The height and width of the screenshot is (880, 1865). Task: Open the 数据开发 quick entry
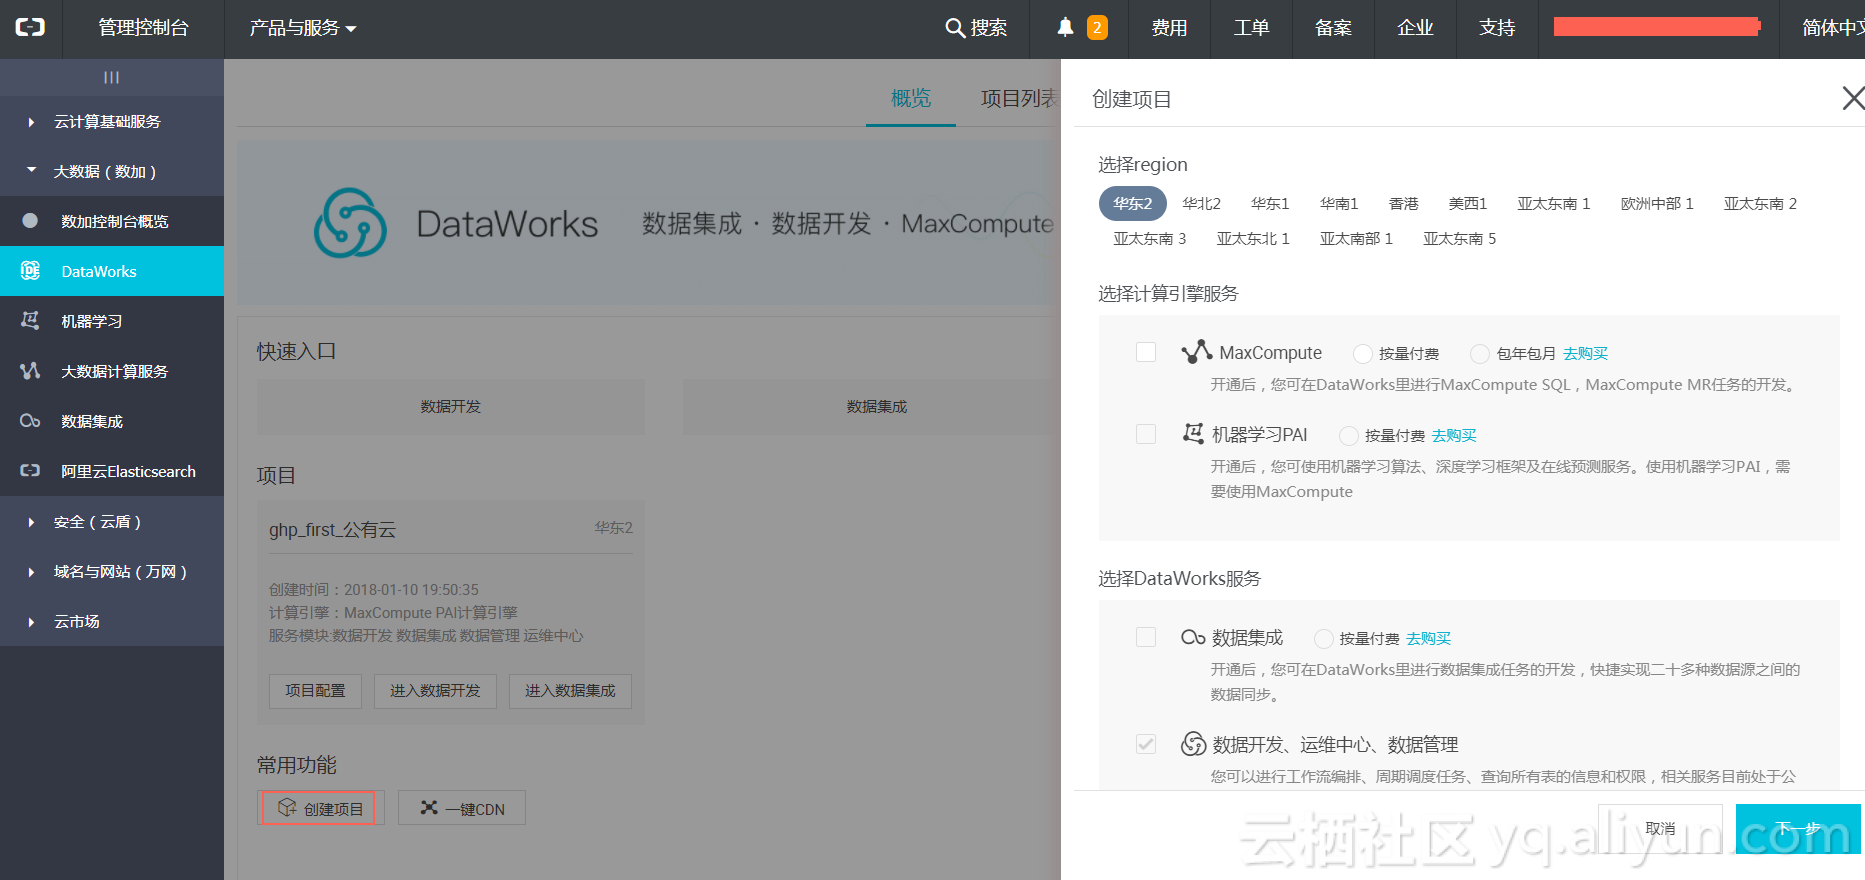click(451, 406)
